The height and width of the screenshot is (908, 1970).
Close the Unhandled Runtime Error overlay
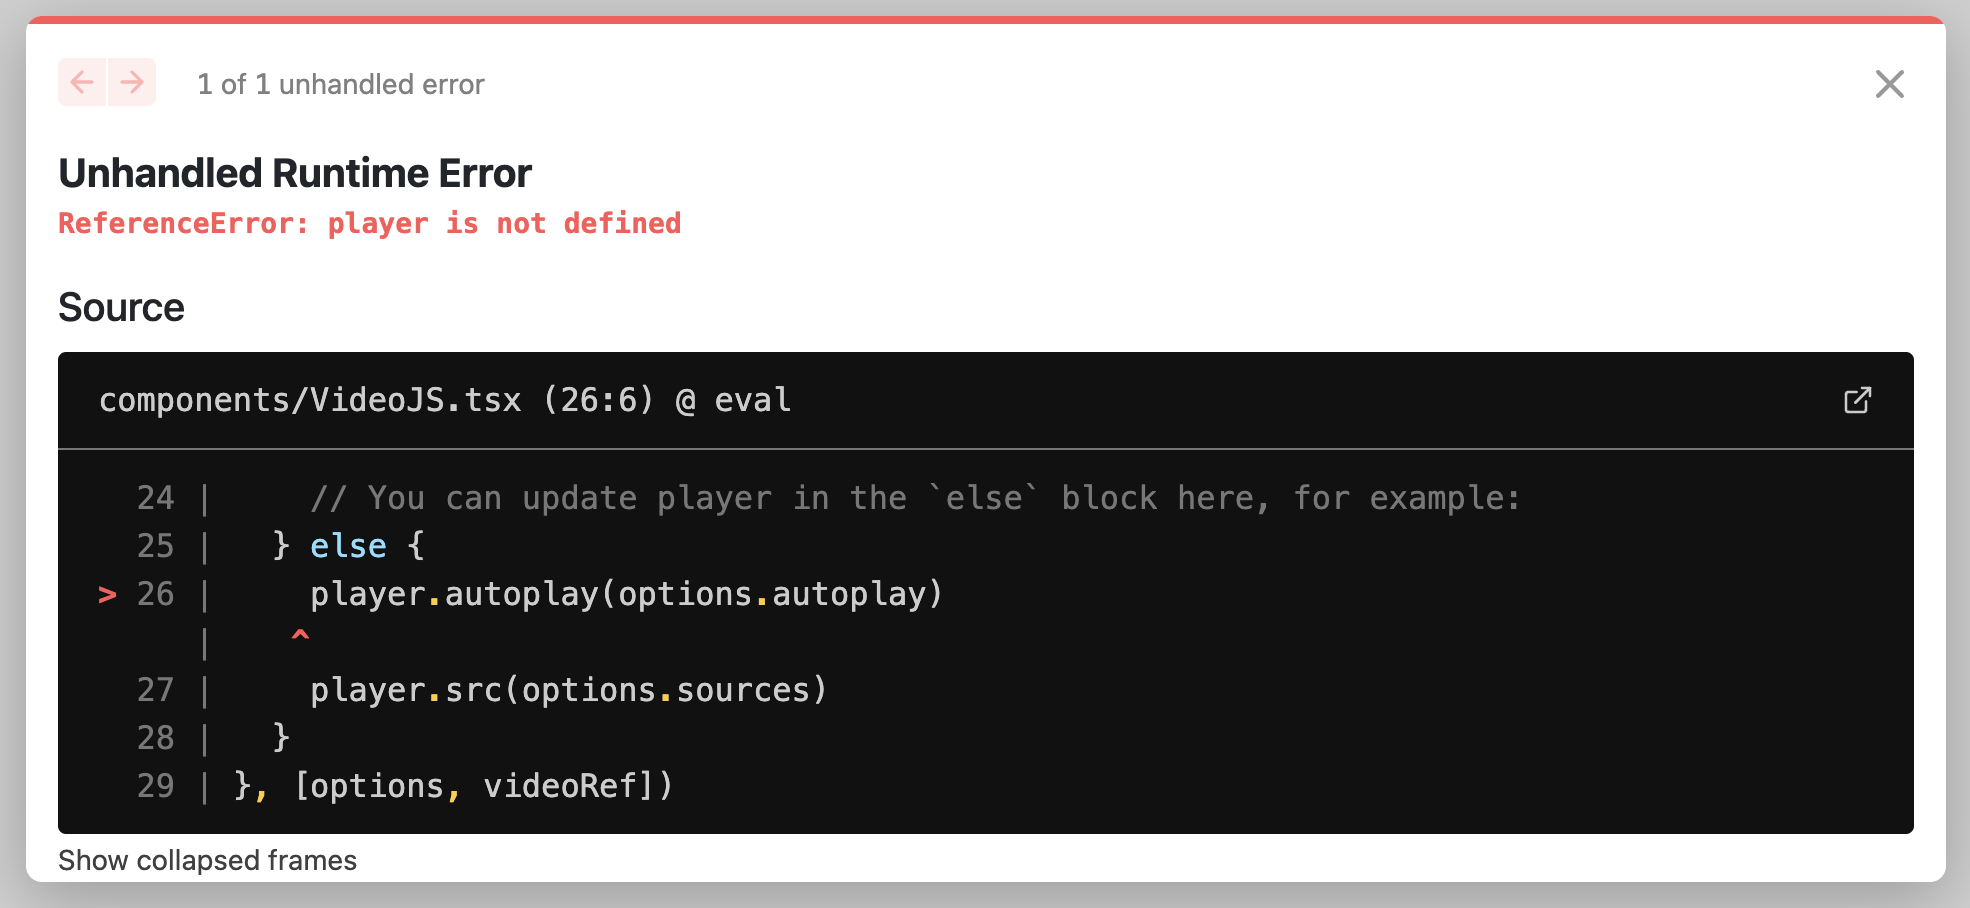[x=1890, y=84]
